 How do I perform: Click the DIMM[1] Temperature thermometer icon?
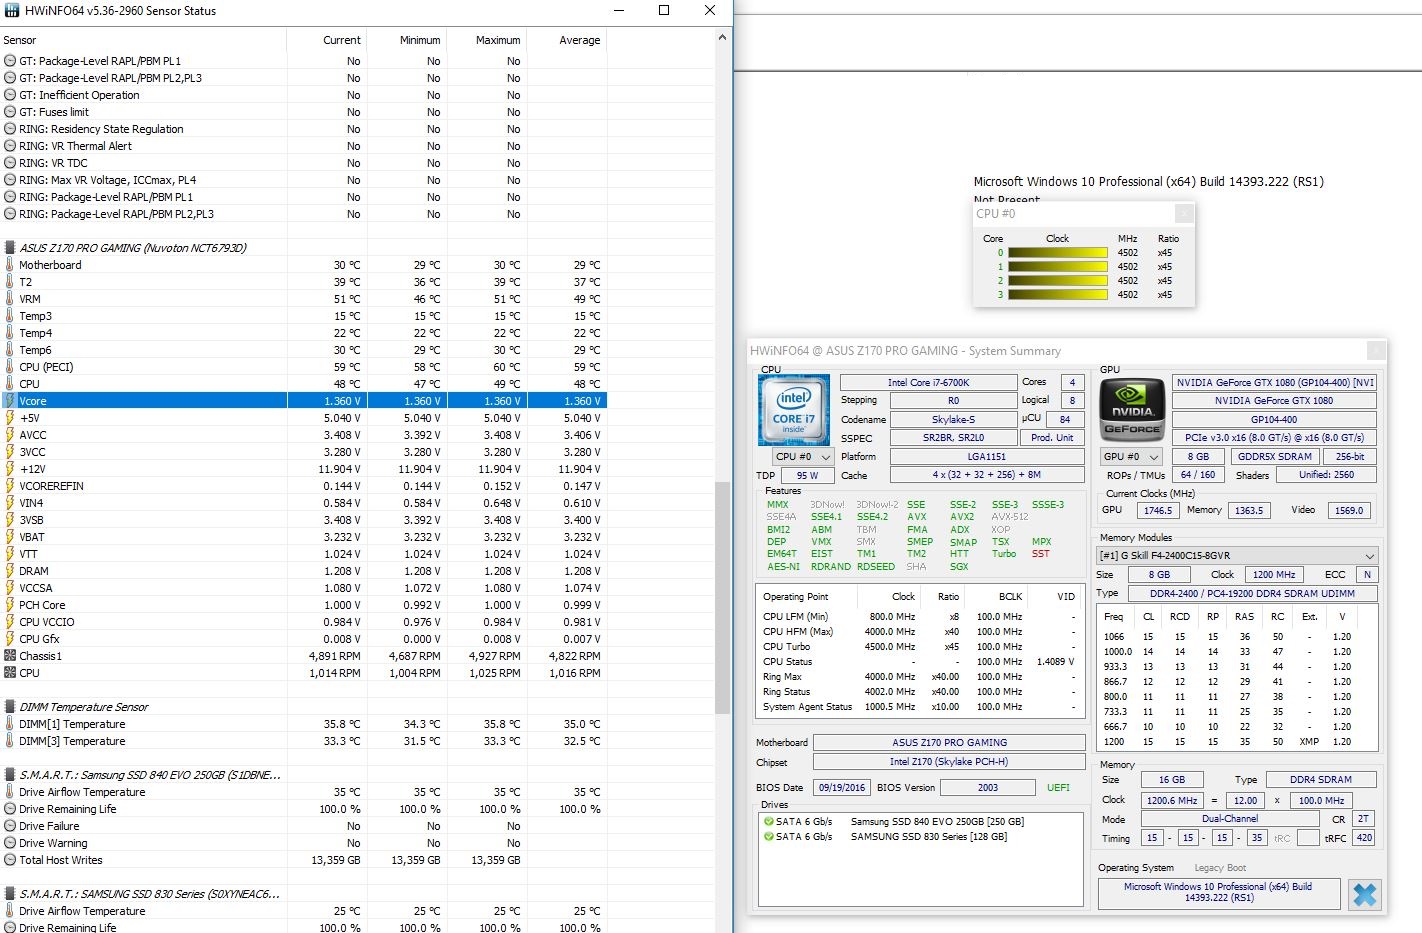coord(10,724)
